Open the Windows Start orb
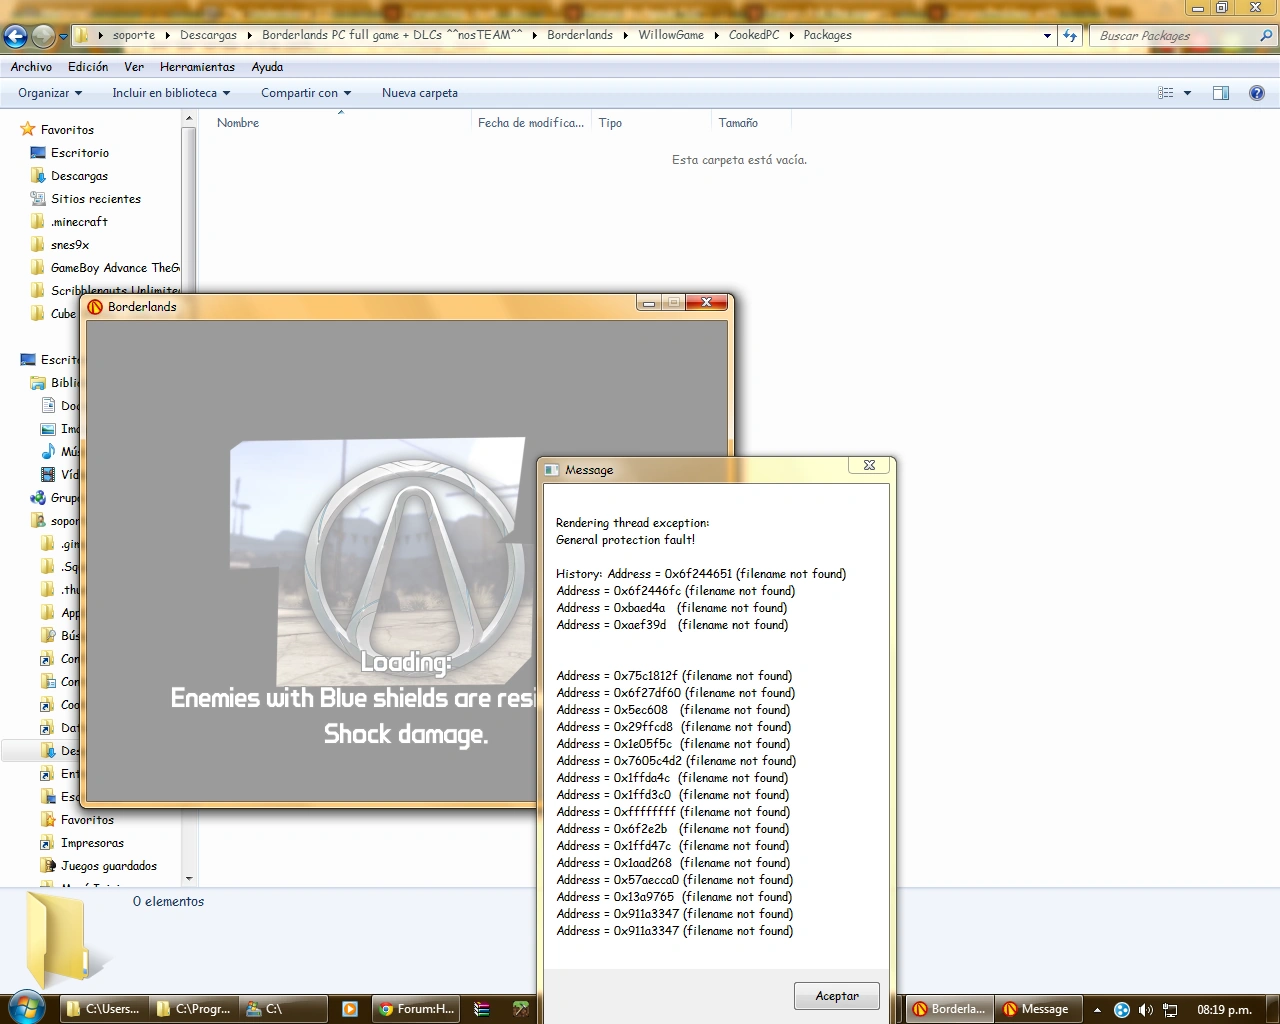The image size is (1280, 1024). (x=27, y=1008)
